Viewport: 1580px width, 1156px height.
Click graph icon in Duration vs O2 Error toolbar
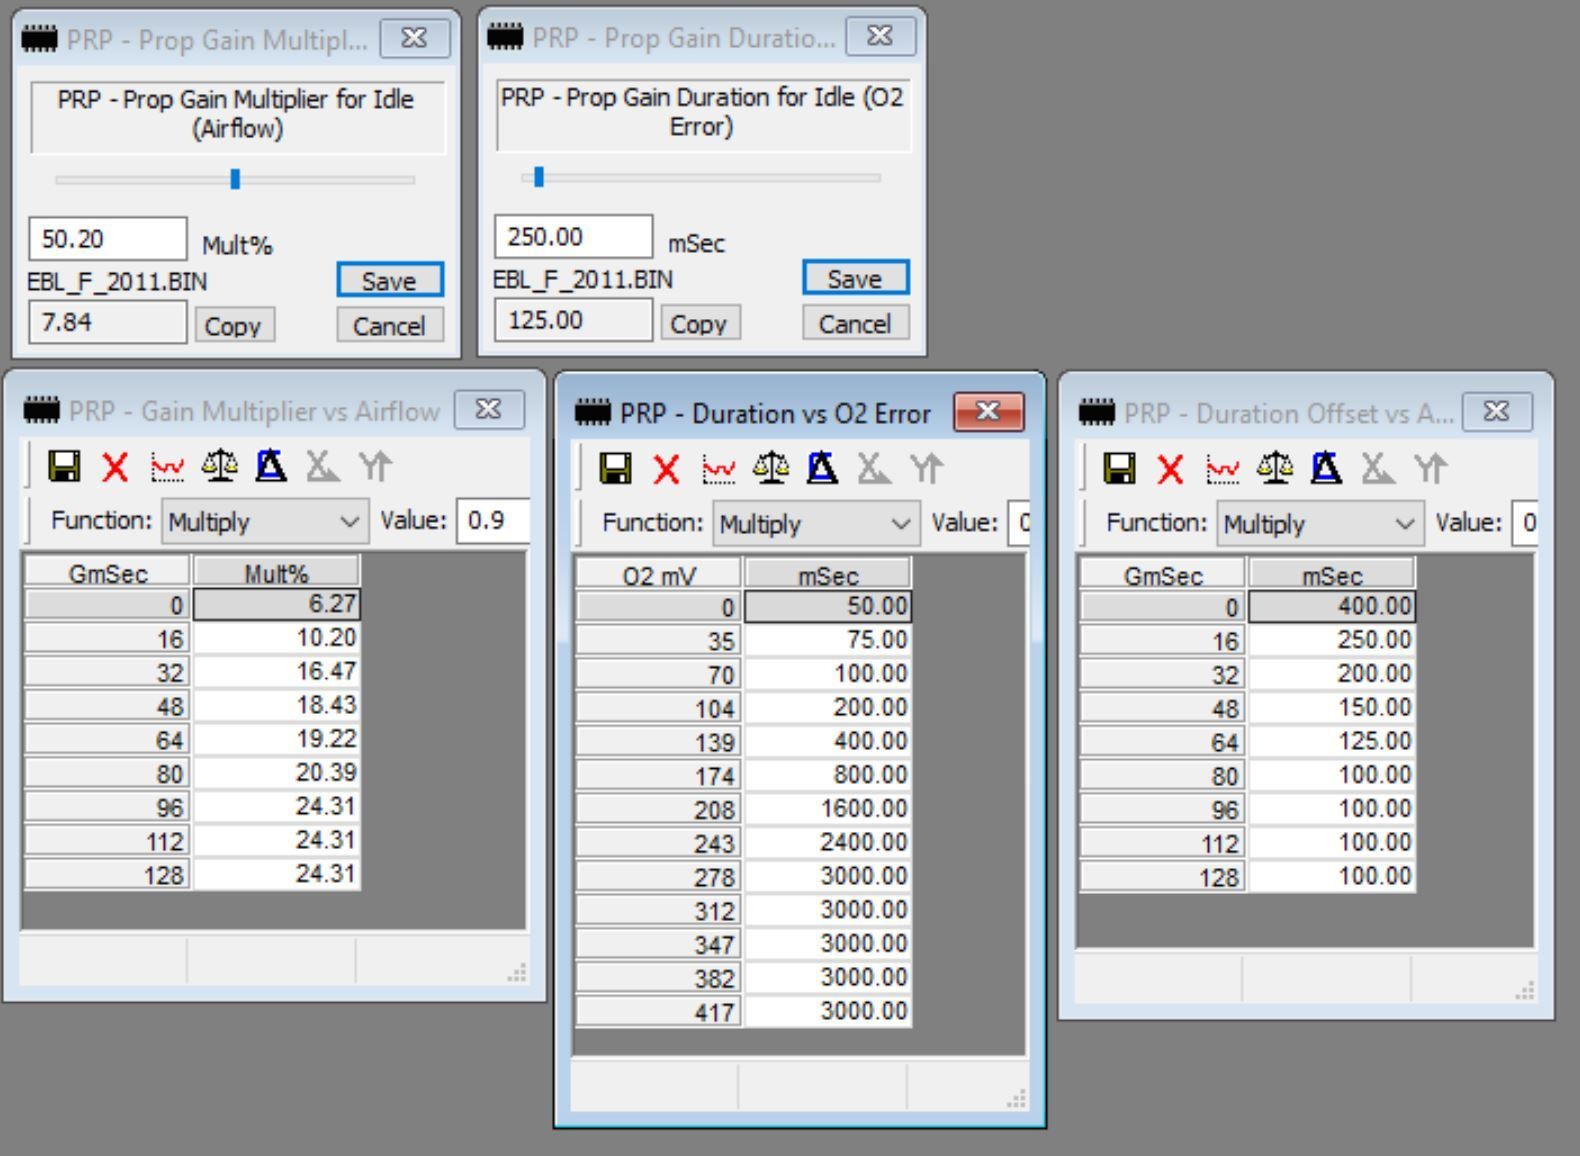pos(718,468)
